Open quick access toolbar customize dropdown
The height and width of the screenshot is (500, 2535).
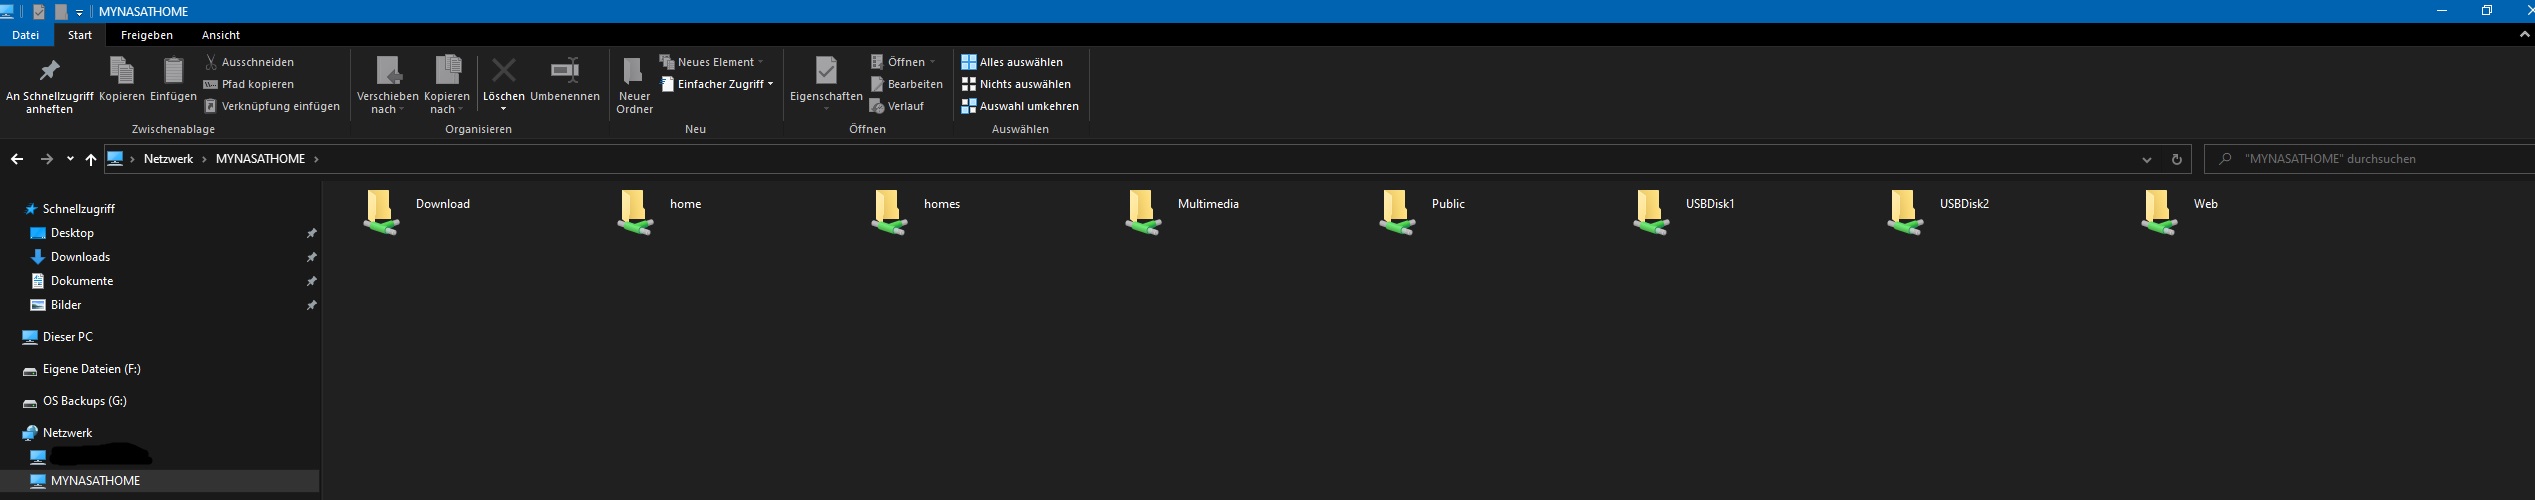point(79,12)
